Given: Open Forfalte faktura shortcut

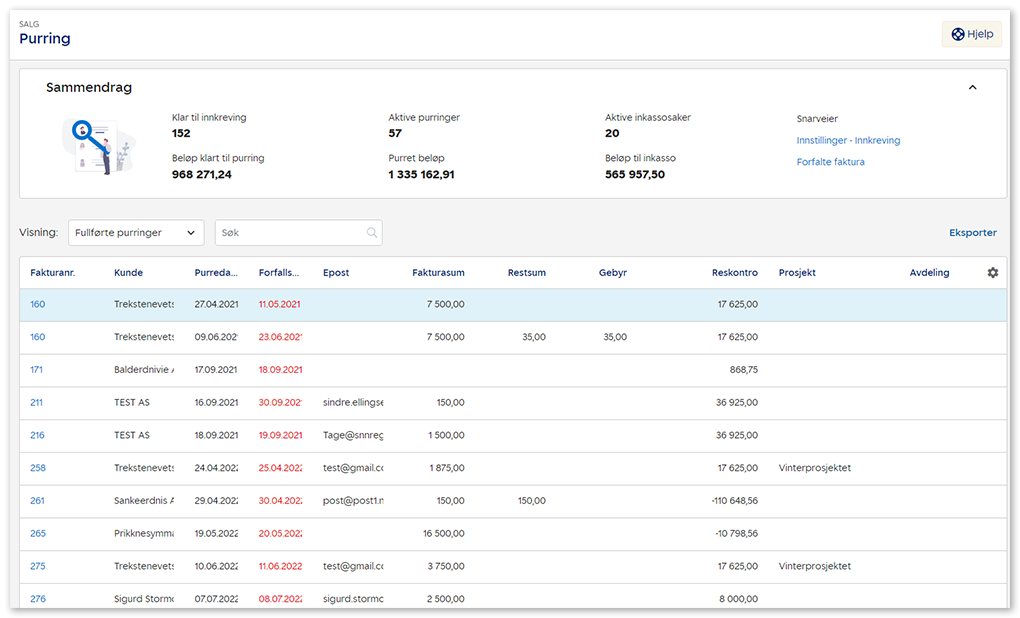Looking at the screenshot, I should [830, 162].
